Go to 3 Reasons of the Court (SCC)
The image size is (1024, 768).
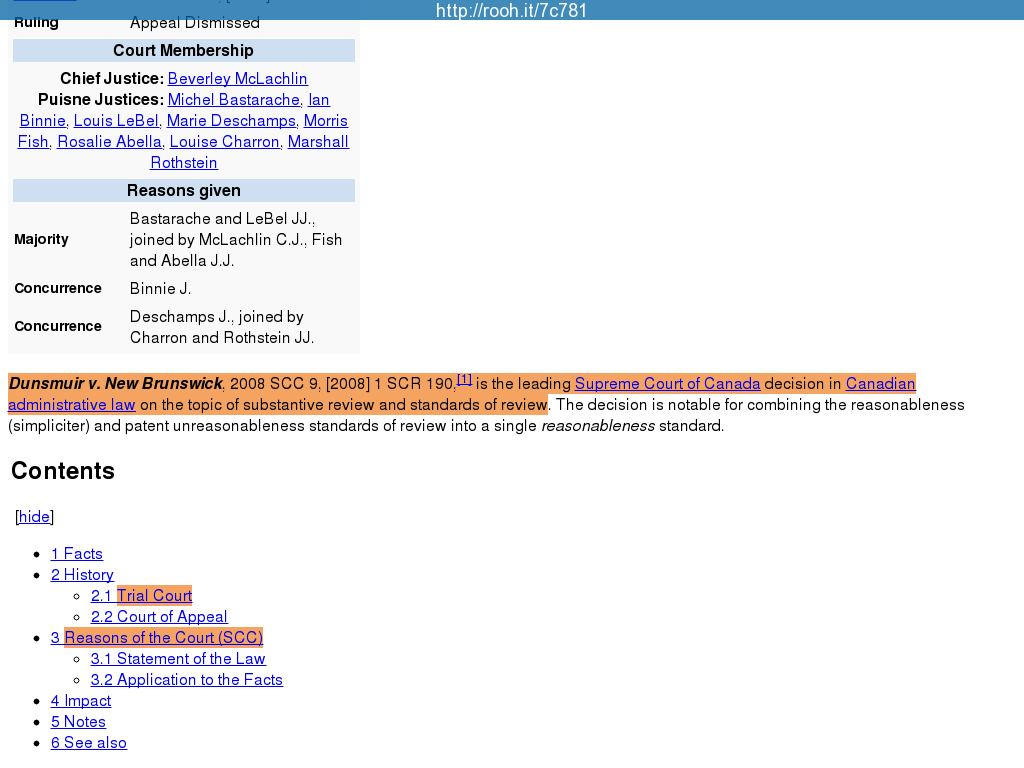[157, 638]
